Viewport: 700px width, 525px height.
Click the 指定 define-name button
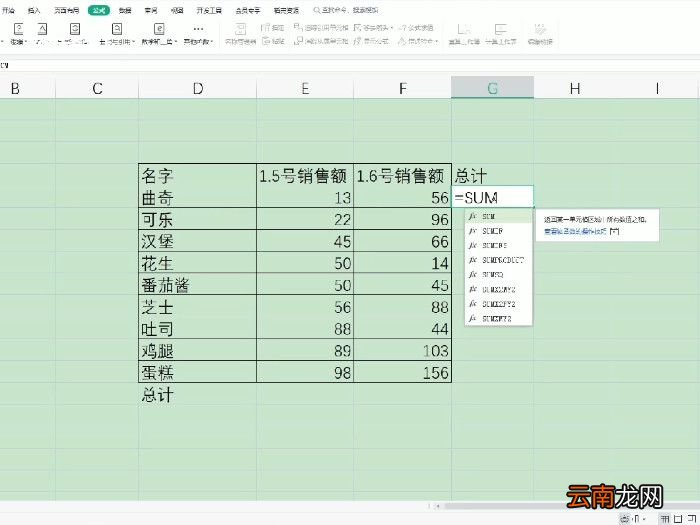point(273,28)
